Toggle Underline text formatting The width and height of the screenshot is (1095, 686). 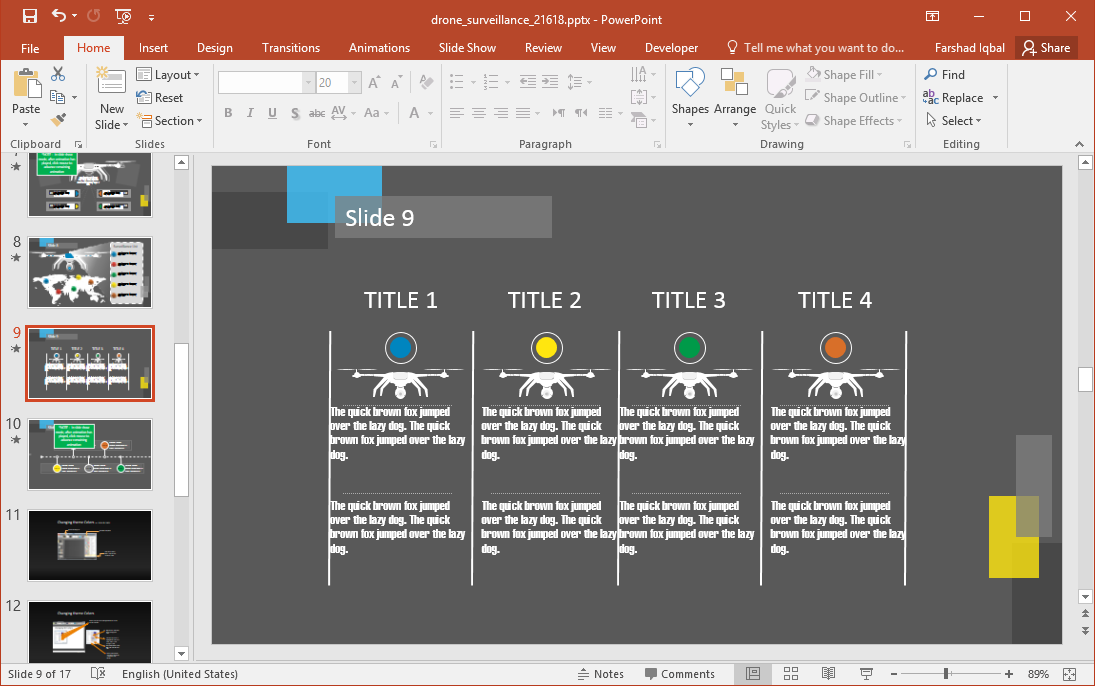[x=272, y=113]
